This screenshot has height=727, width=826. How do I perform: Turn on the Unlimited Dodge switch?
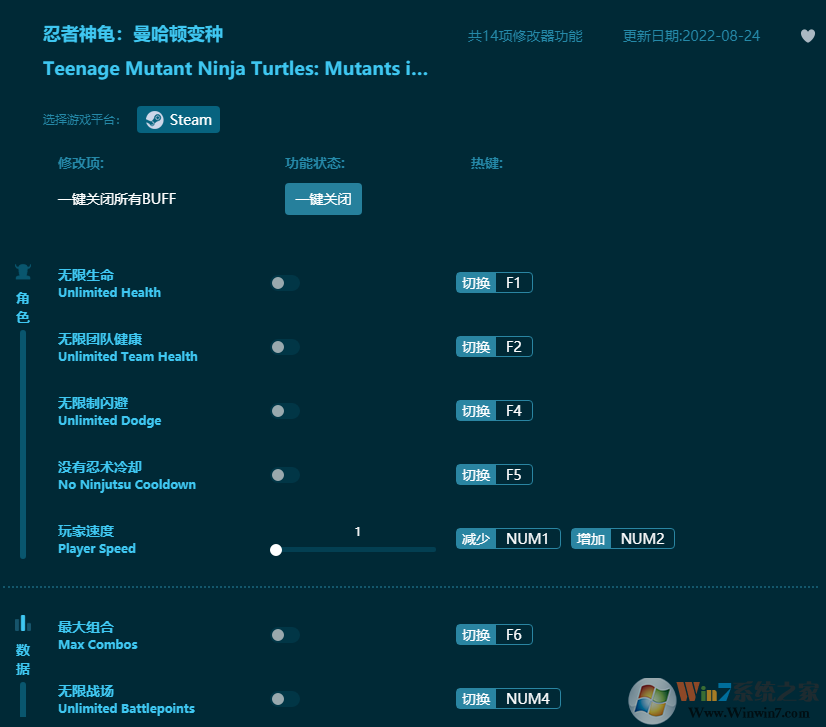point(284,411)
